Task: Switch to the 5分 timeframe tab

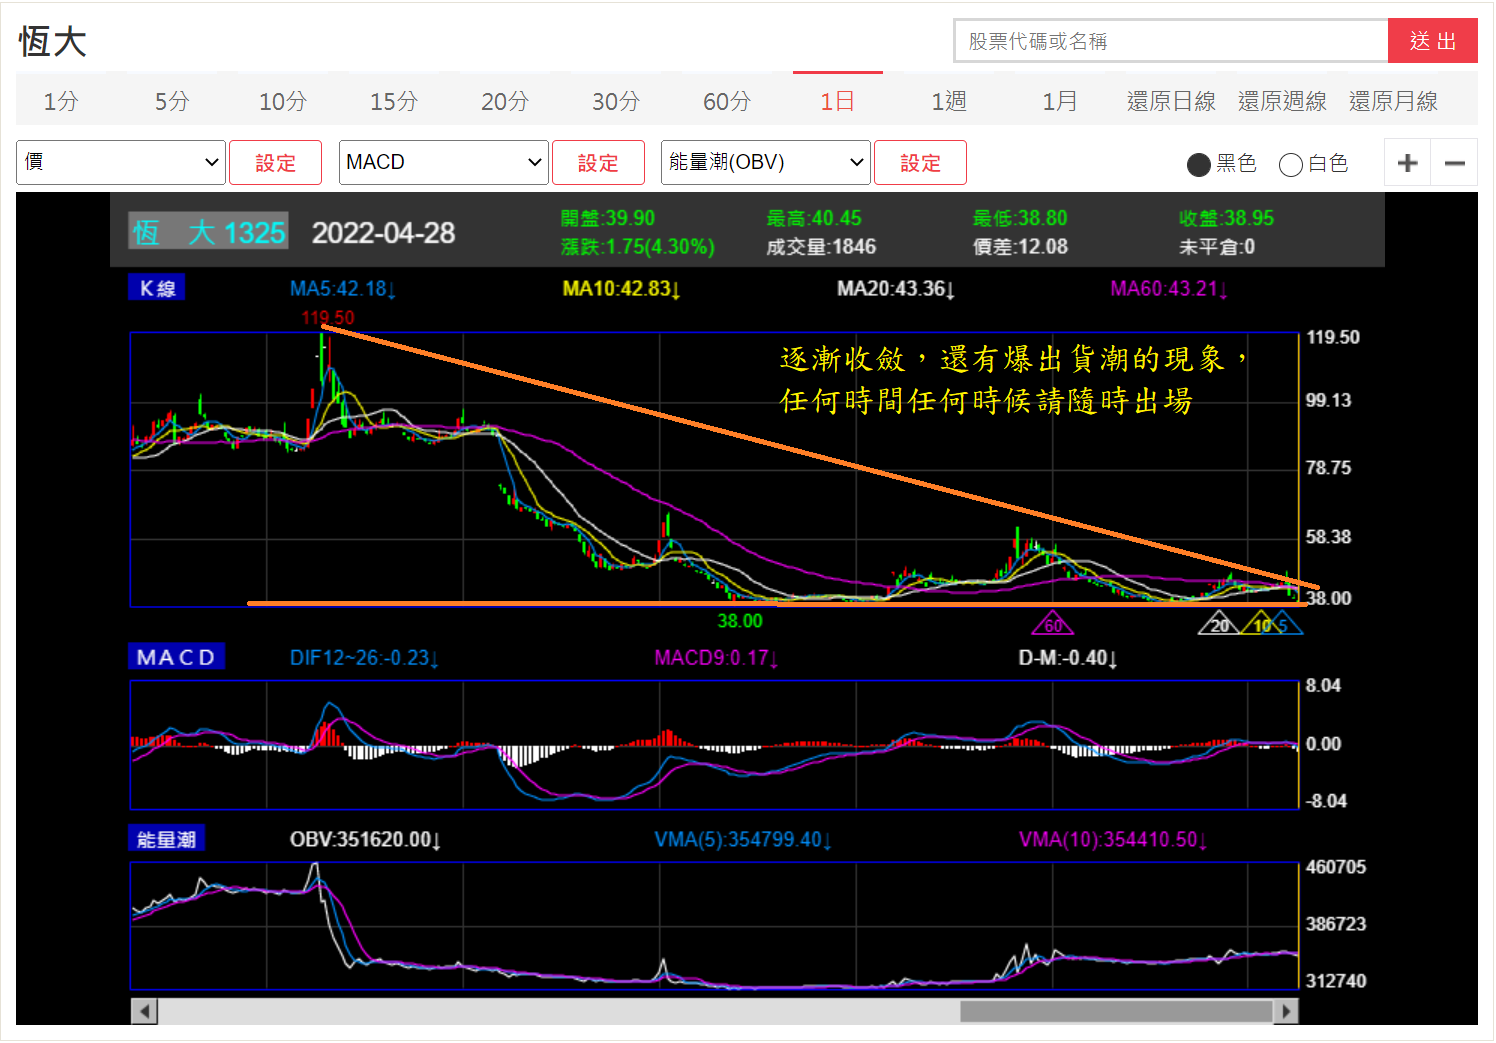Action: click(x=172, y=101)
